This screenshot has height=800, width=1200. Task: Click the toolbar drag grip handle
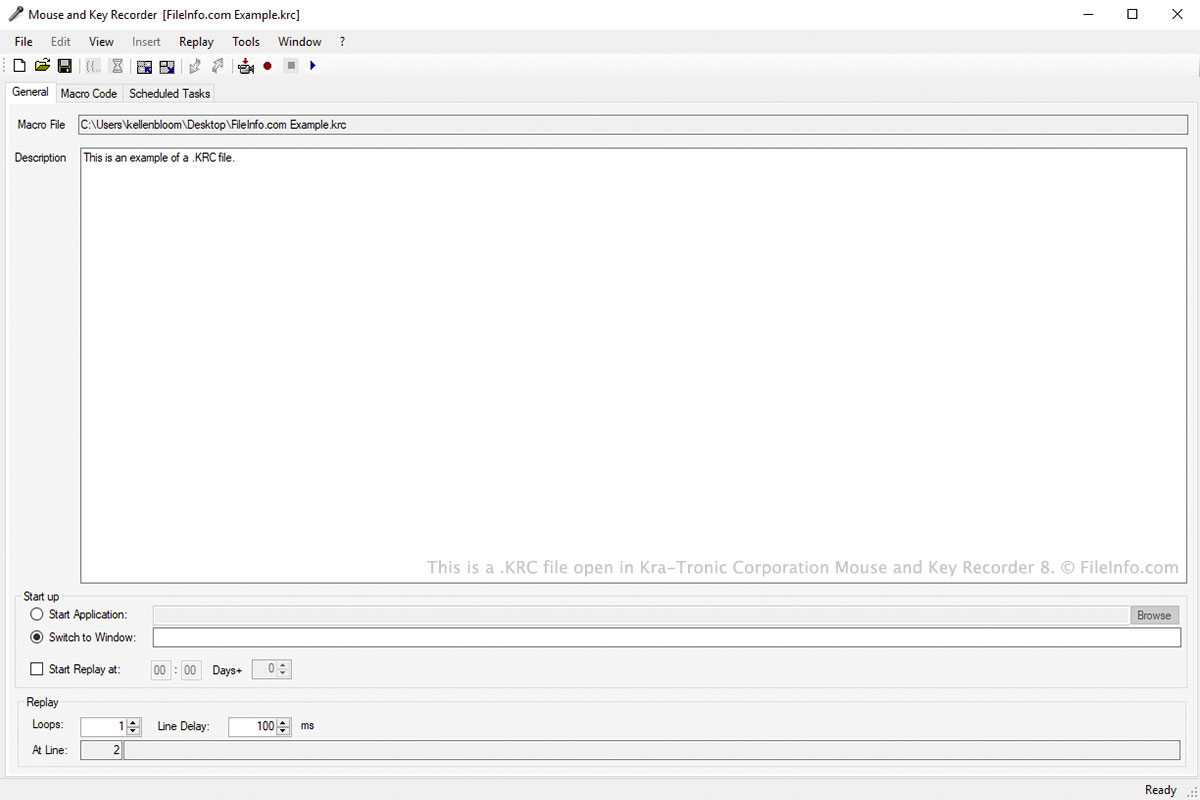tap(5, 66)
